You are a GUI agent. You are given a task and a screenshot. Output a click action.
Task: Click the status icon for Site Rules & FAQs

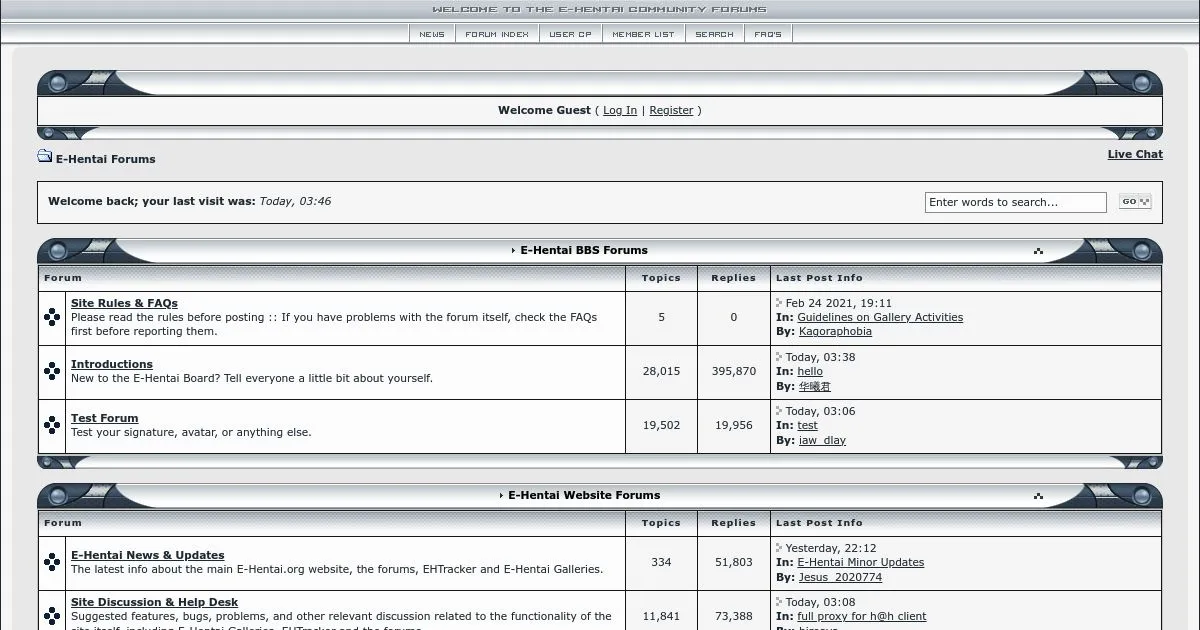click(52, 318)
